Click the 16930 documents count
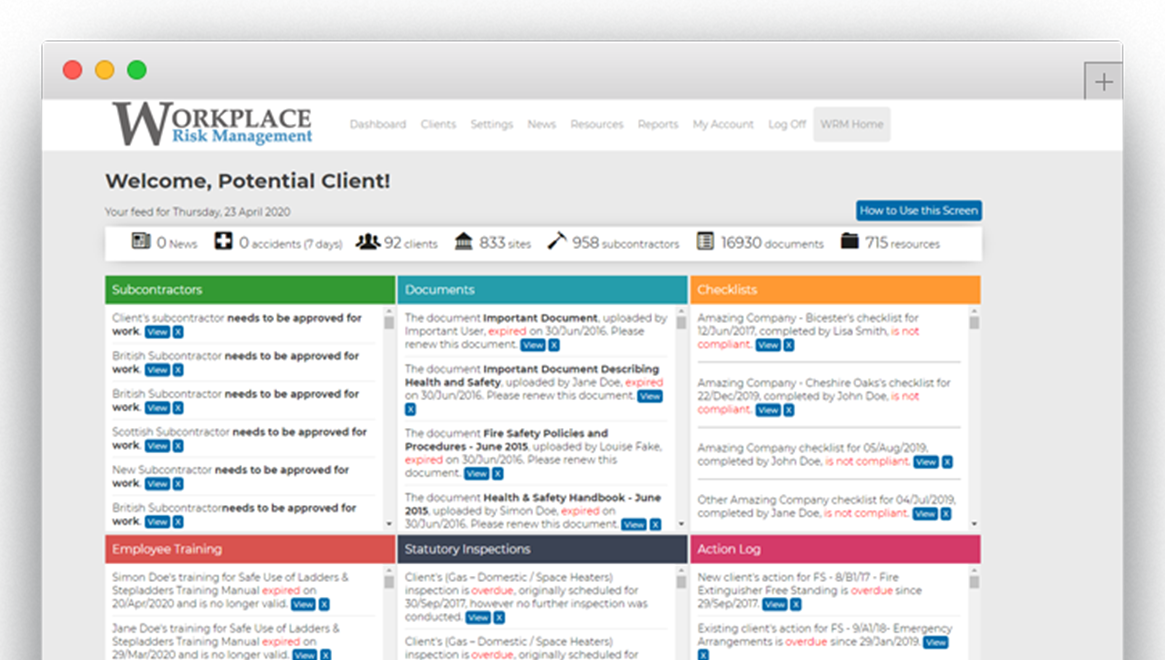Image resolution: width=1165 pixels, height=660 pixels. coord(773,243)
